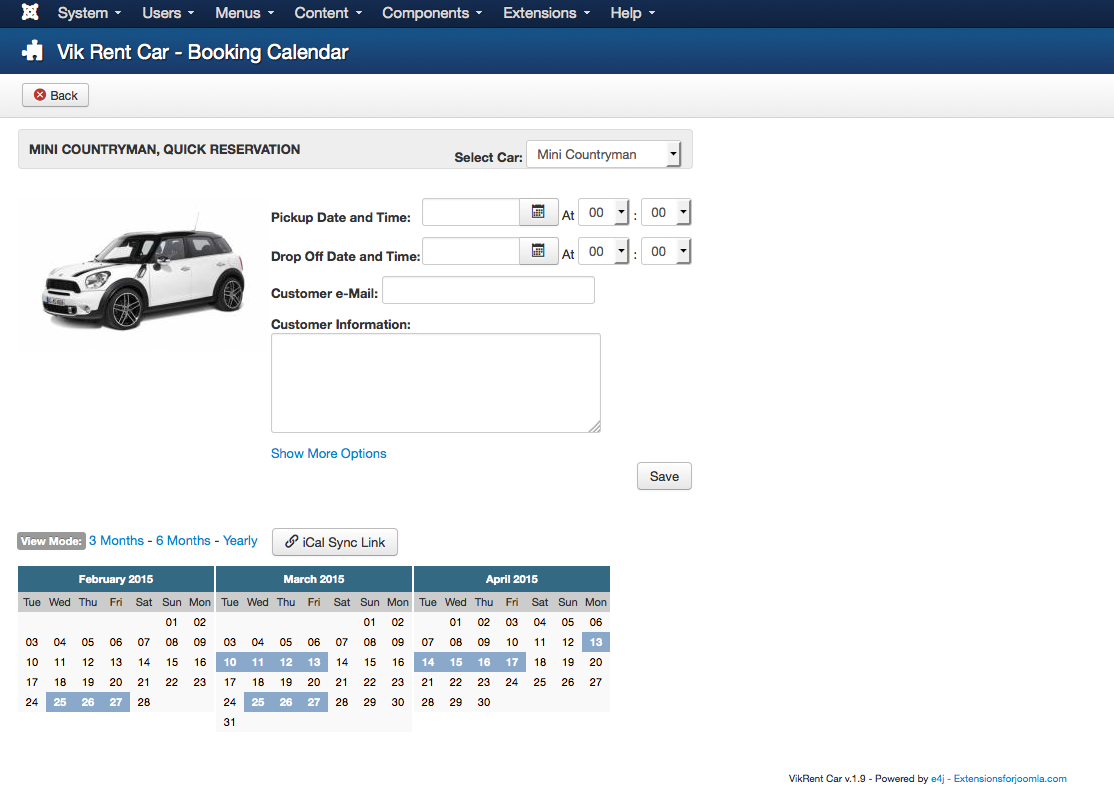Select booked day 27 in February 2015
The image size is (1114, 805).
click(116, 702)
